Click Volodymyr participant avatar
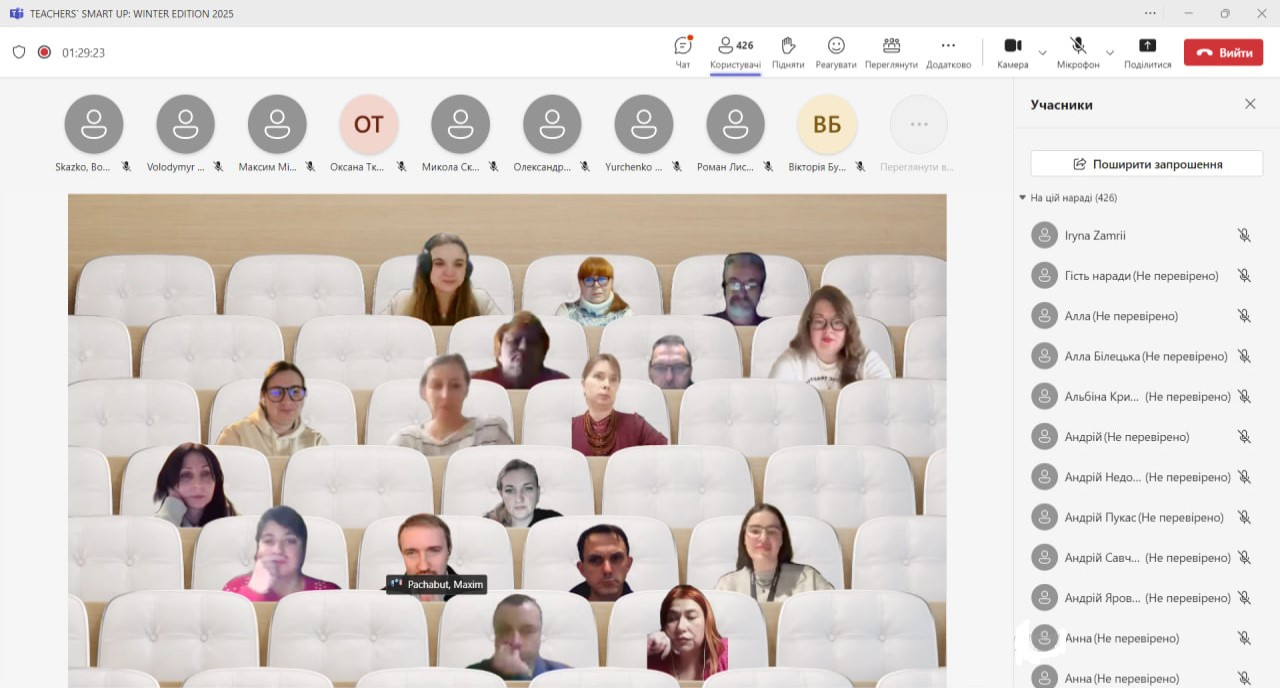The height and width of the screenshot is (688, 1280). [185, 124]
